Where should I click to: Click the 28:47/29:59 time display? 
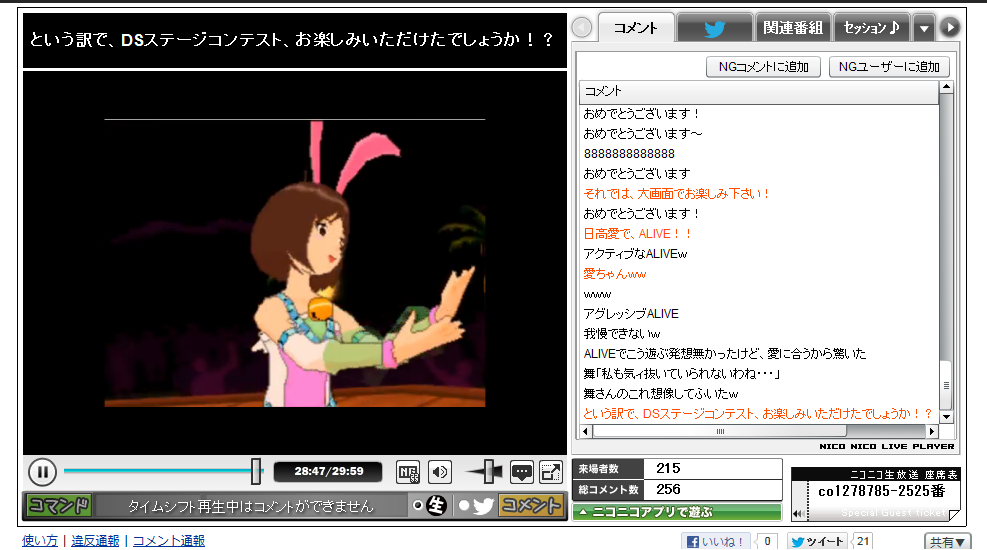tap(328, 471)
